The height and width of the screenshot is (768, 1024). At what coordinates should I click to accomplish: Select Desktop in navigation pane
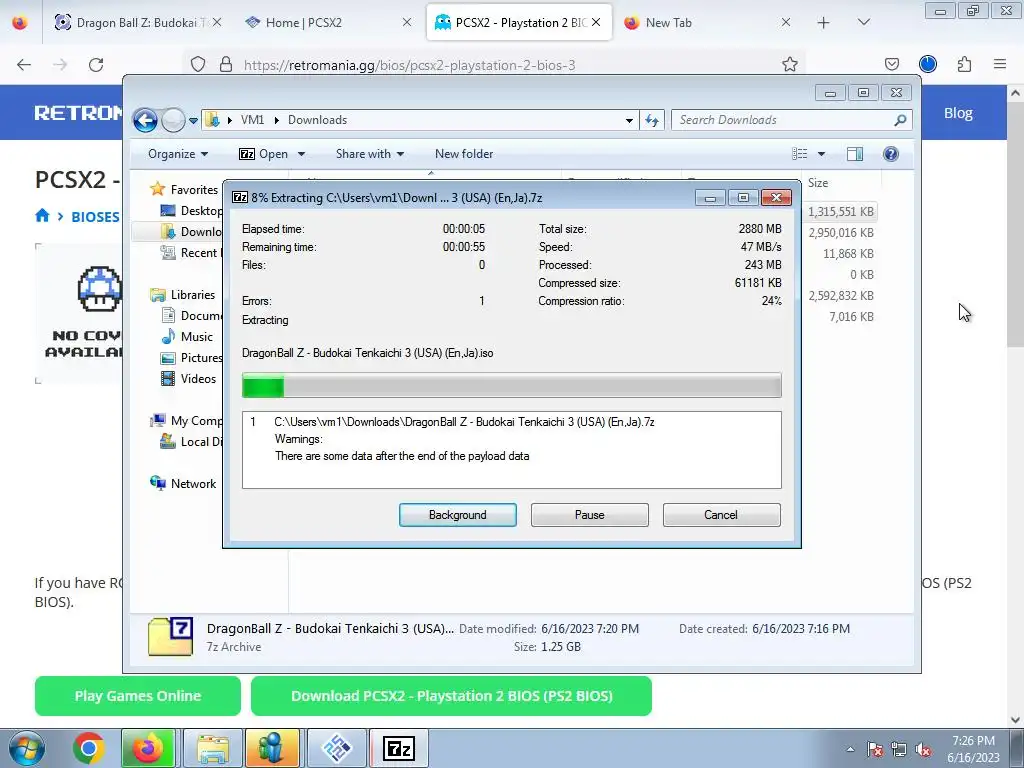[x=191, y=210]
